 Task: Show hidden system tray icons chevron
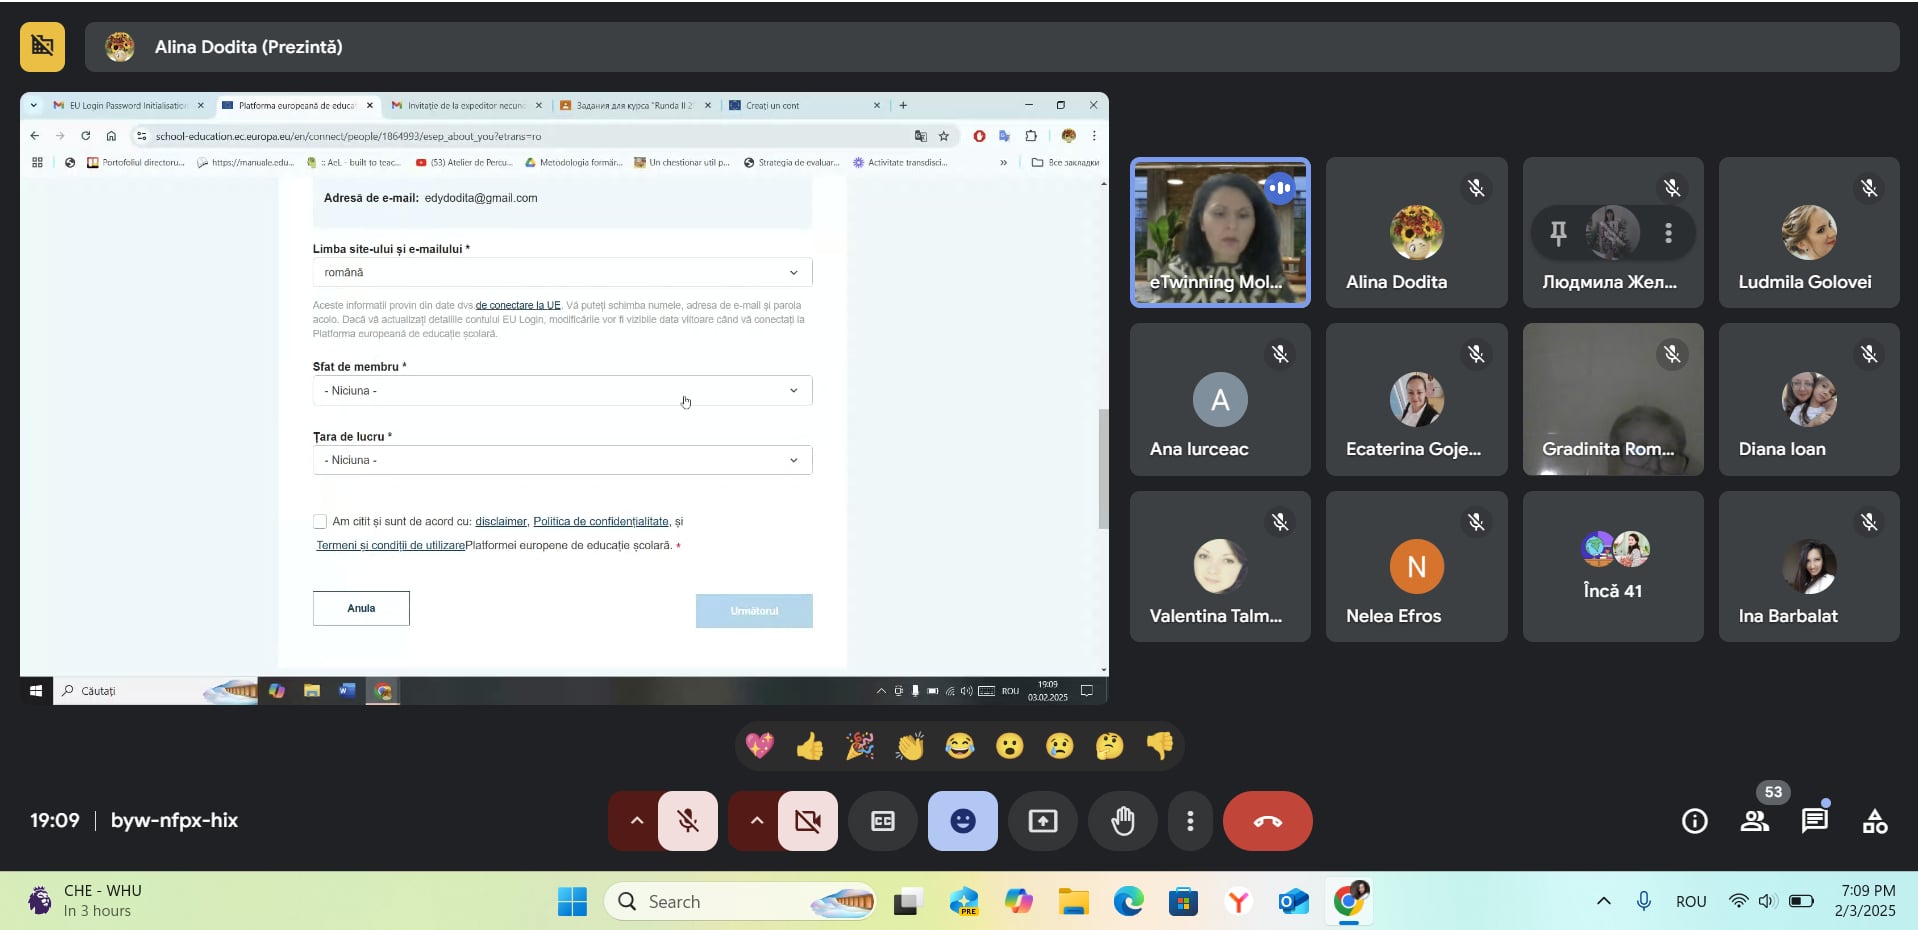[1603, 901]
